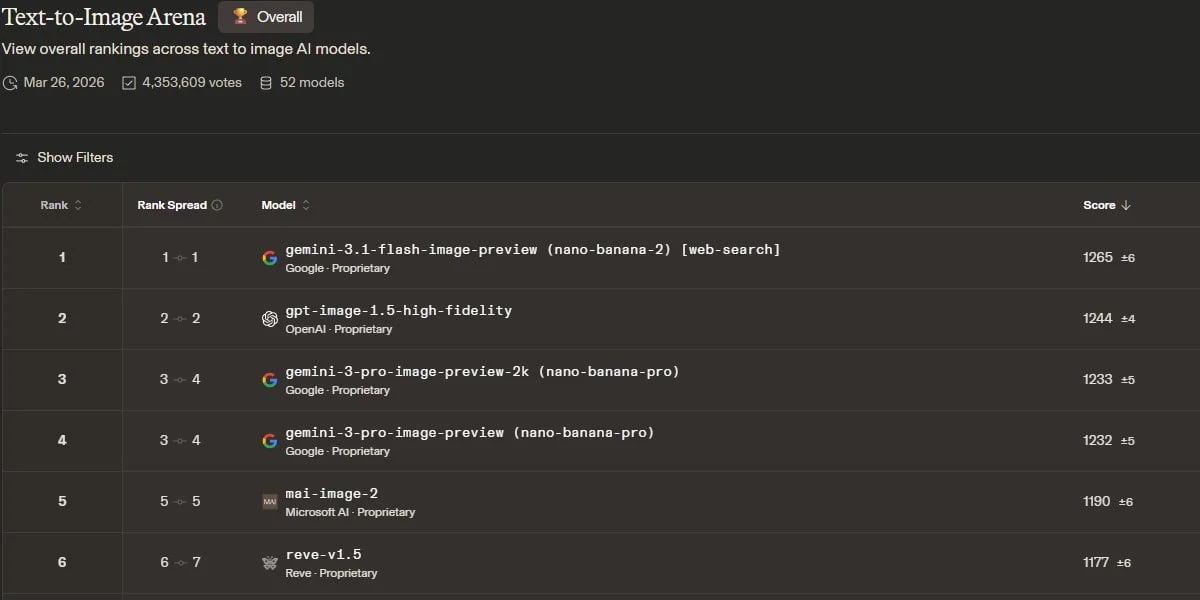Click the Microsoft AI icon next to mai-image-2
Image resolution: width=1200 pixels, height=600 pixels.
269,501
